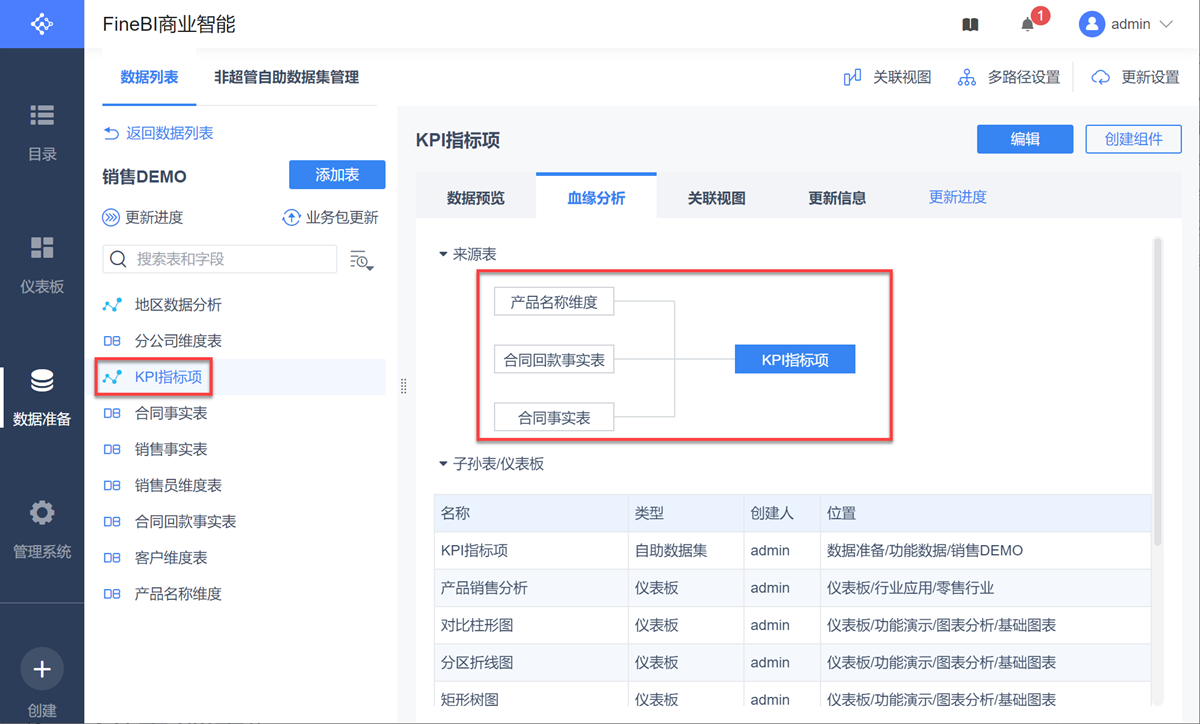Click the 产品销售分析 table cell

(x=531, y=587)
